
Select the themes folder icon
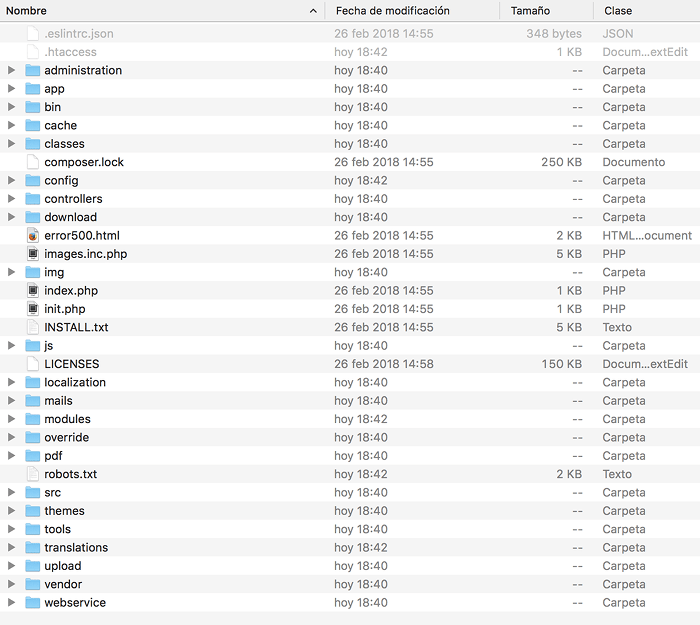(x=32, y=511)
